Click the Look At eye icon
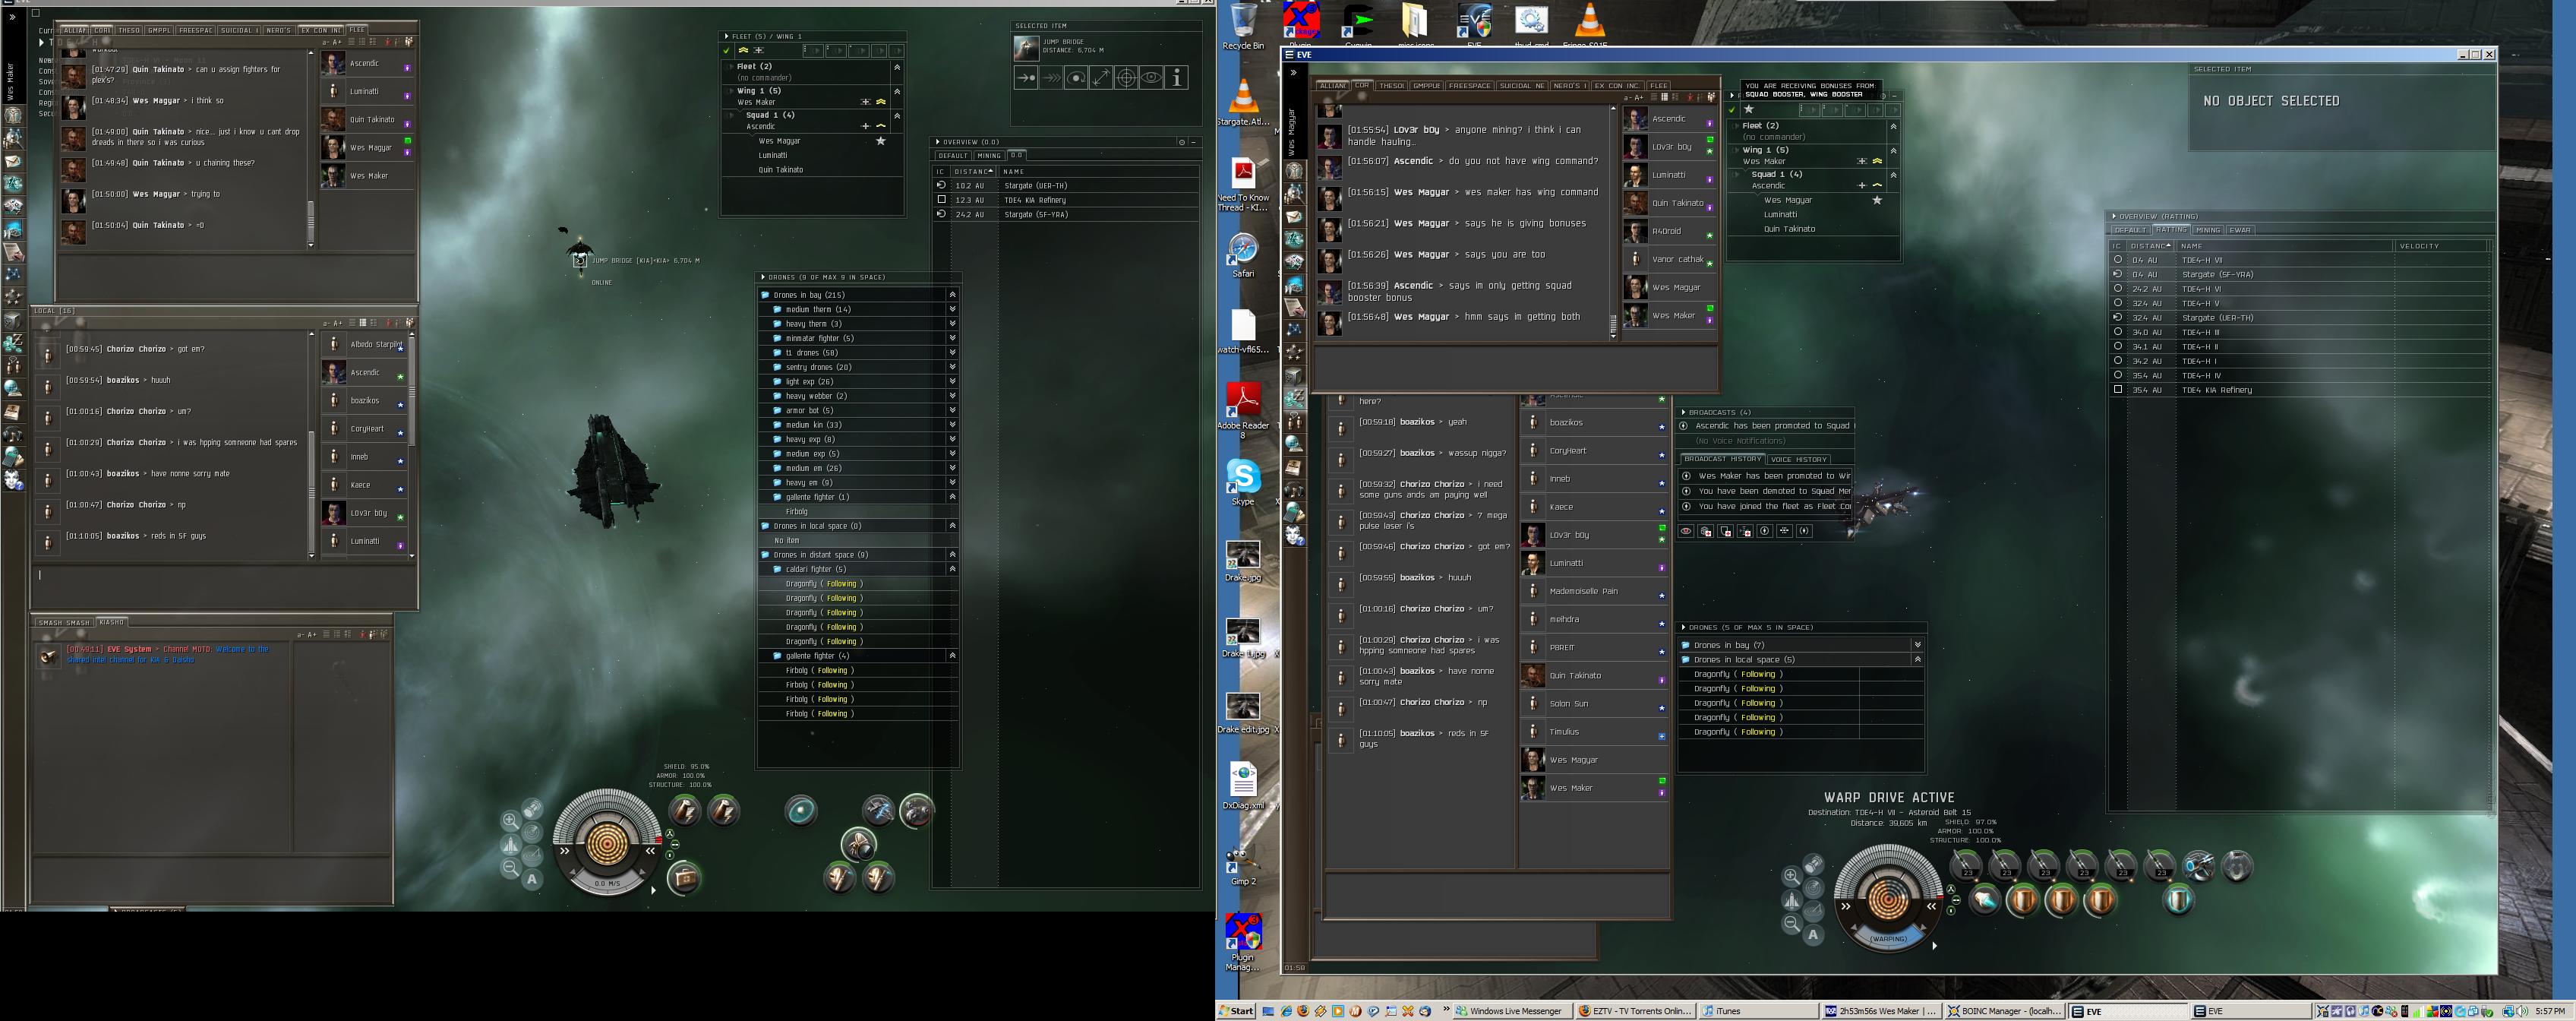The width and height of the screenshot is (2576, 1021). tap(1151, 78)
